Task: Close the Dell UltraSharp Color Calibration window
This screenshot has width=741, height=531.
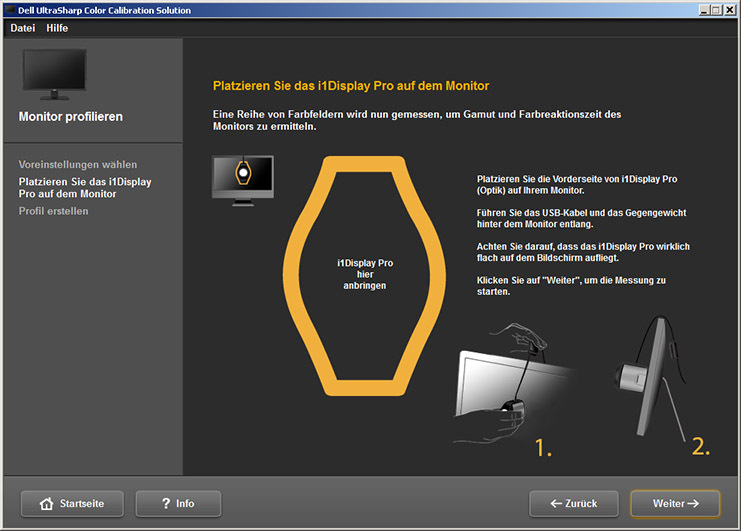Action: click(730, 10)
